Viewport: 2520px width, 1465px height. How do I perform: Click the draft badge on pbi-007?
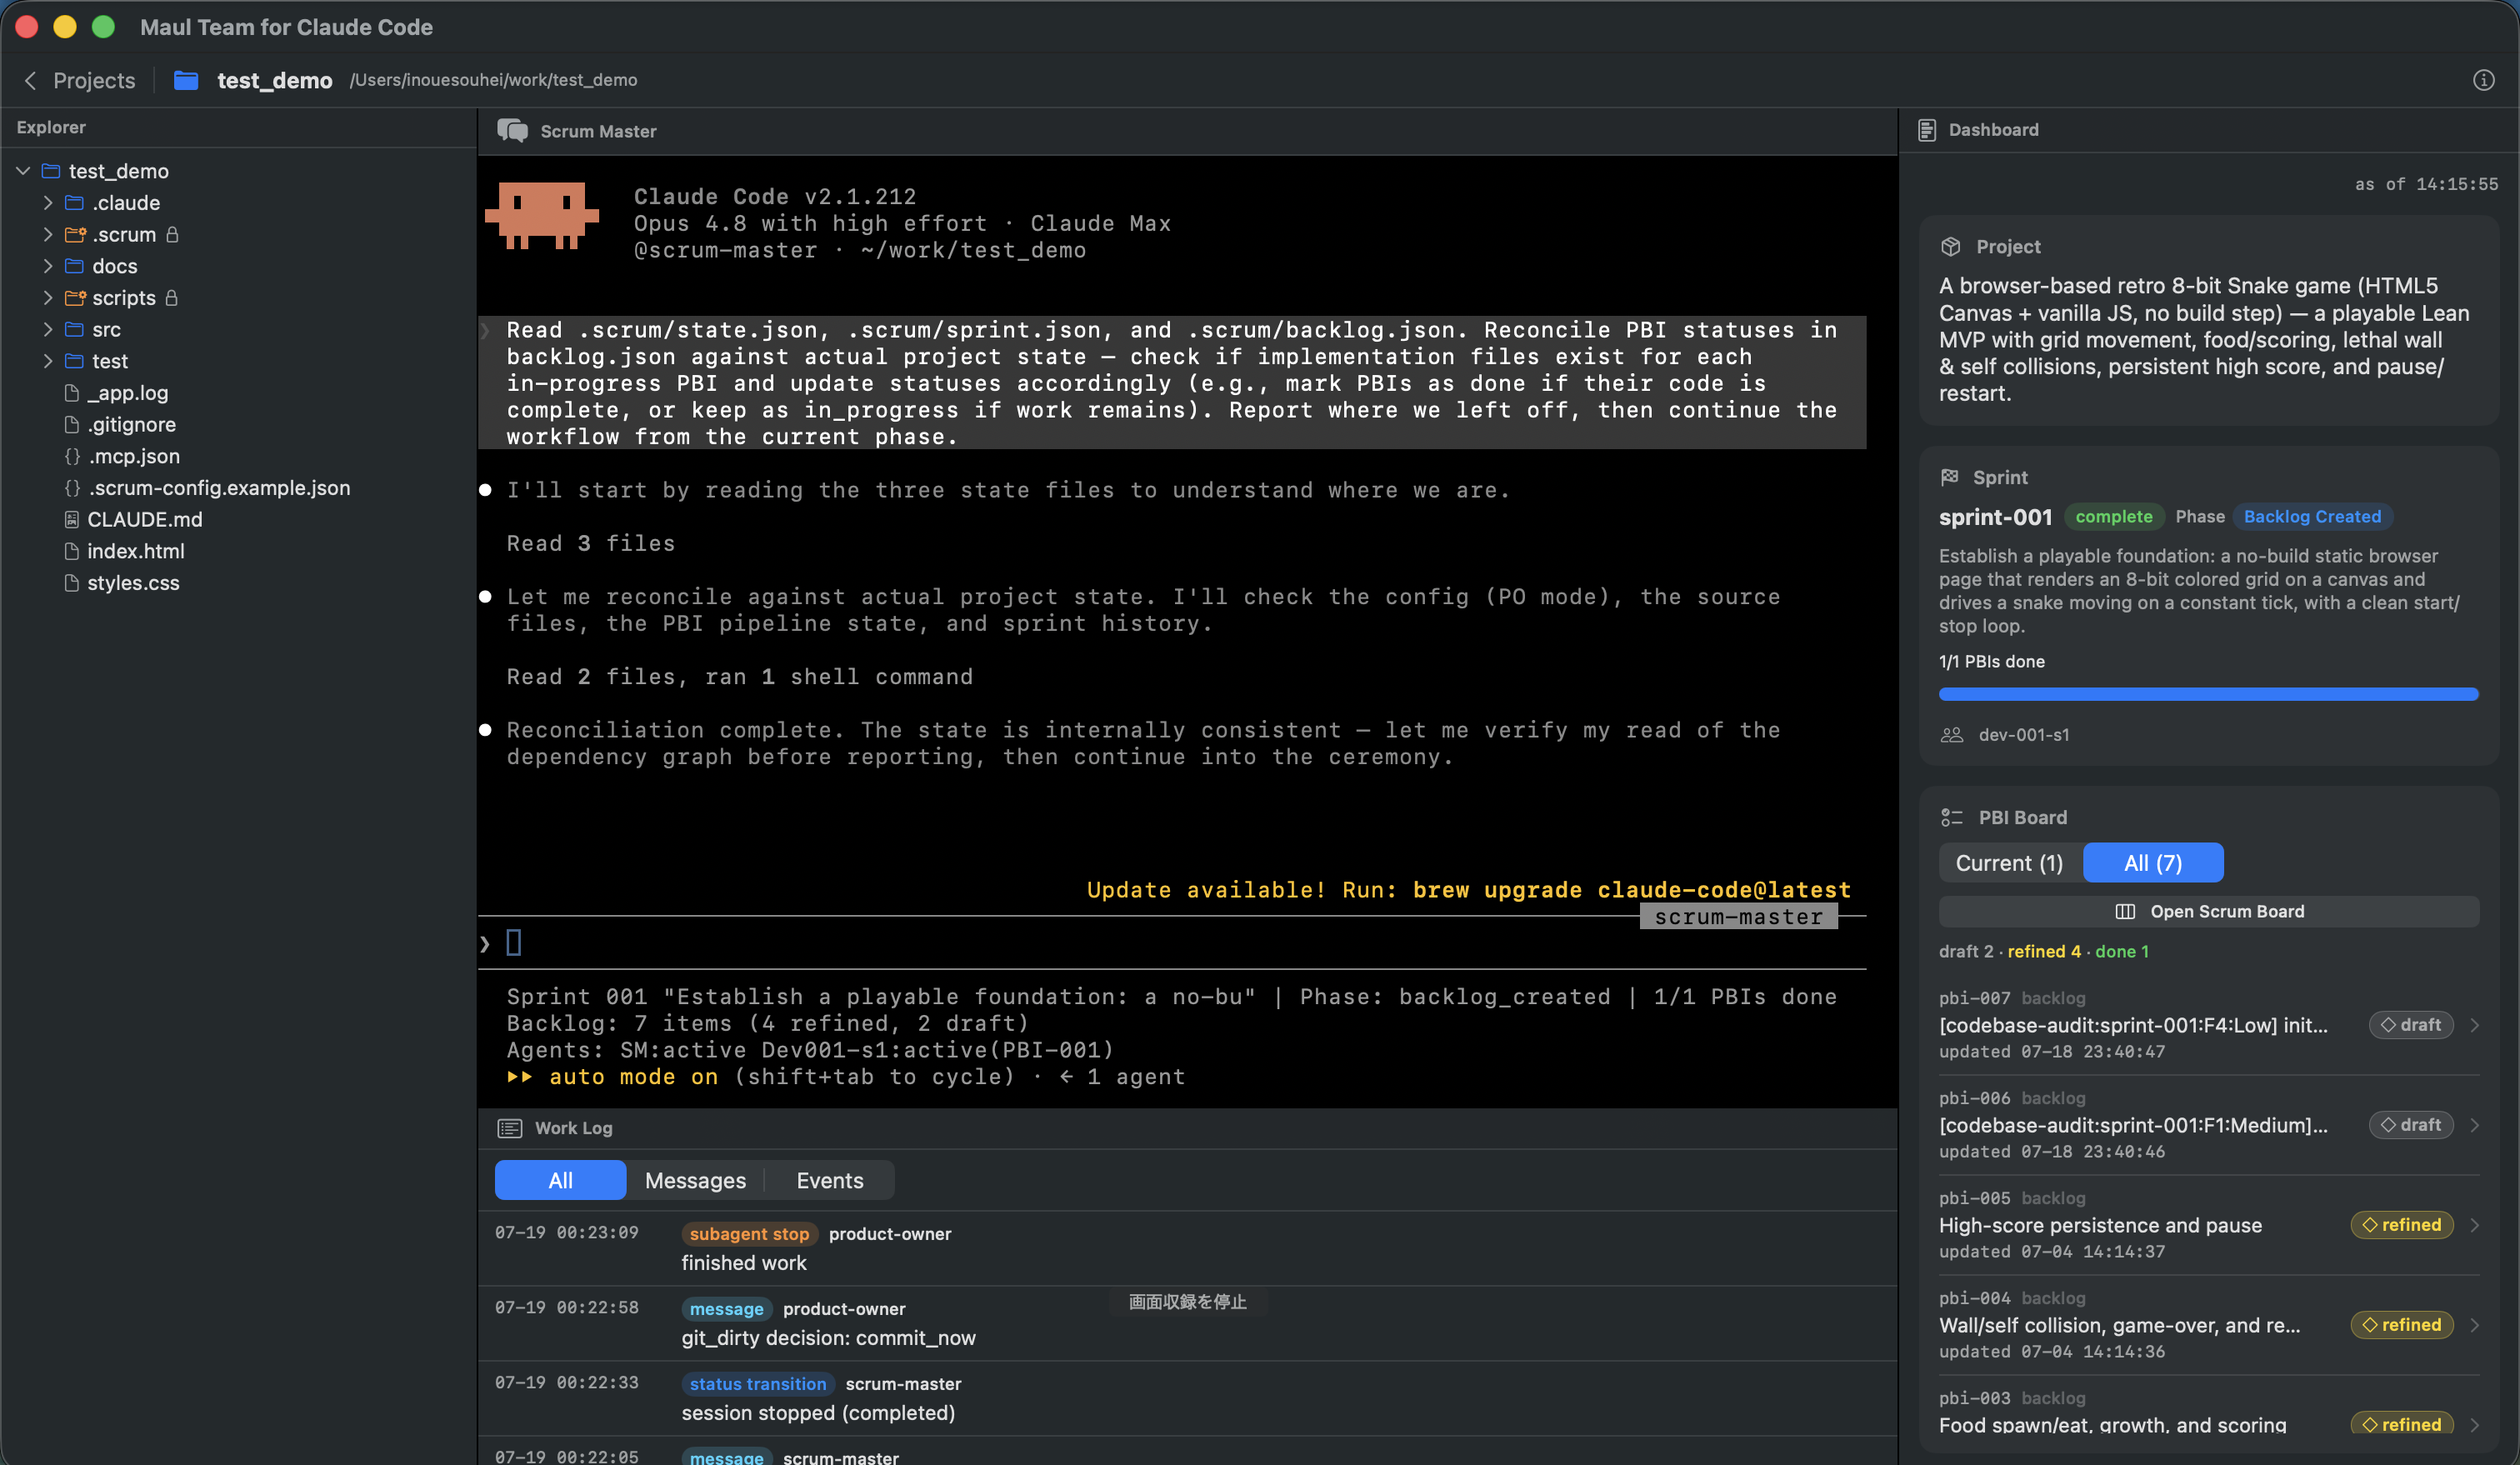tap(2411, 1025)
